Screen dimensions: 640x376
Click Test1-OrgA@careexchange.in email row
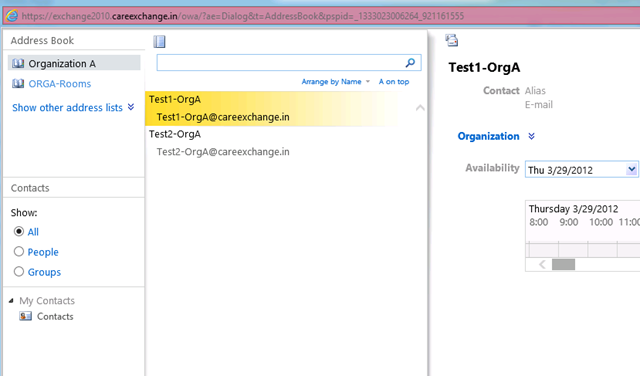tap(223, 117)
